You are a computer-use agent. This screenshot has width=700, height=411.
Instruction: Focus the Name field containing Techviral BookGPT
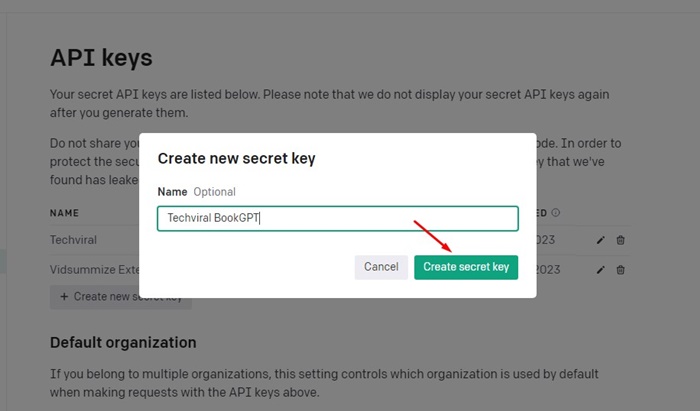click(x=338, y=218)
